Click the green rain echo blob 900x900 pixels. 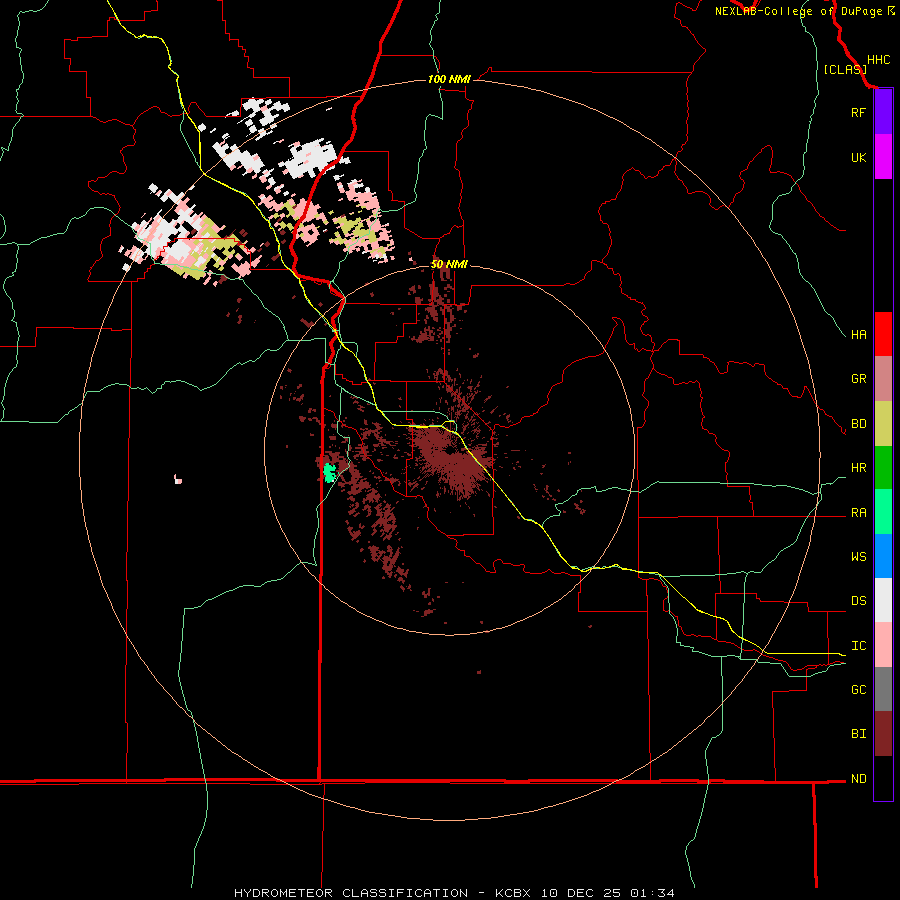[329, 473]
